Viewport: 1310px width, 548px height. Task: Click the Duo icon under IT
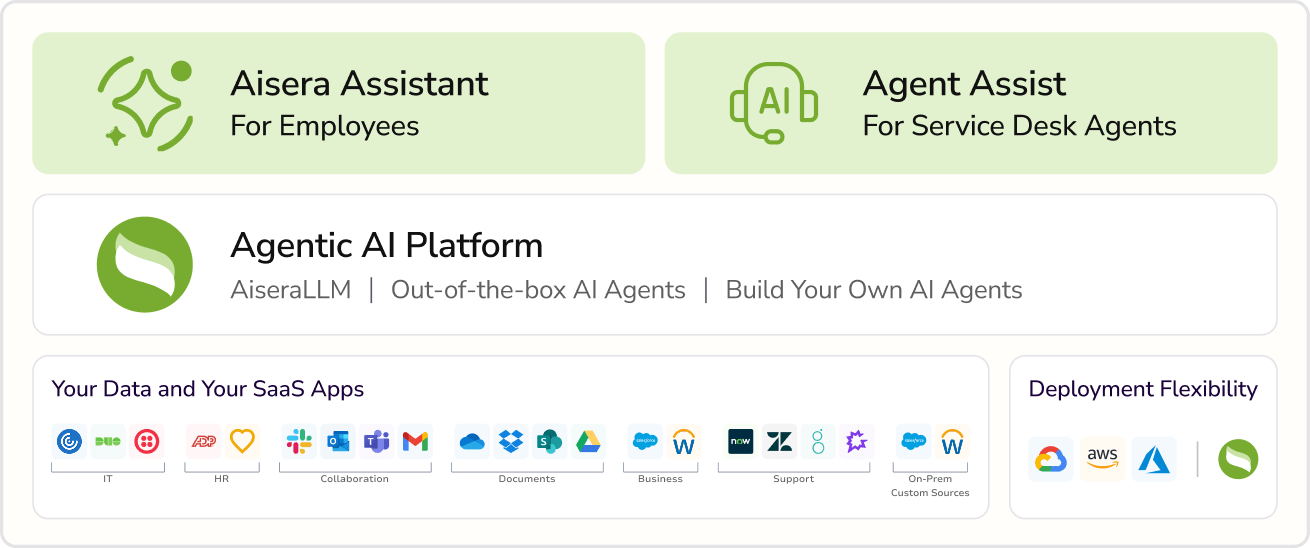point(108,441)
